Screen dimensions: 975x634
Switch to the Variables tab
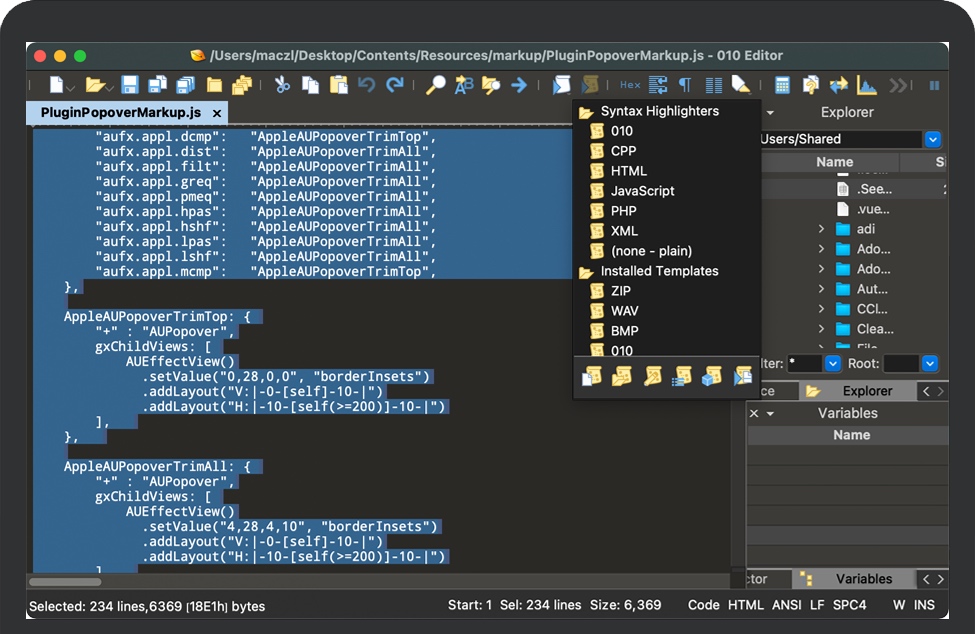click(863, 579)
